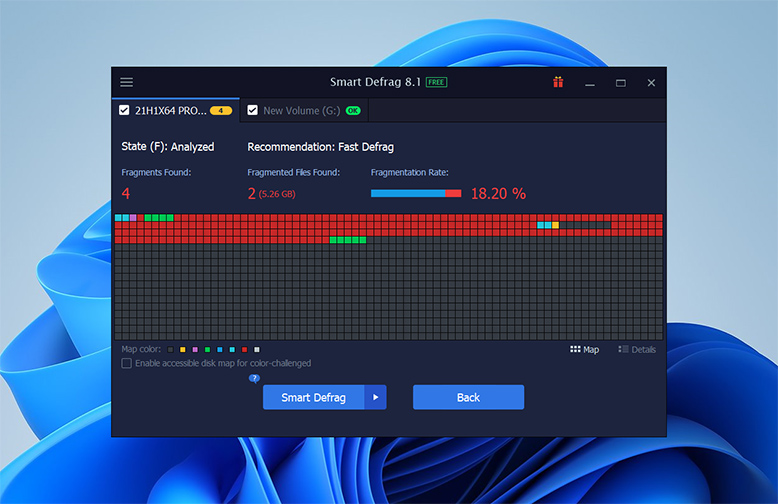Screen dimensions: 778x504
Task: Click the green block cluster in fourth map row
Action: point(348,240)
